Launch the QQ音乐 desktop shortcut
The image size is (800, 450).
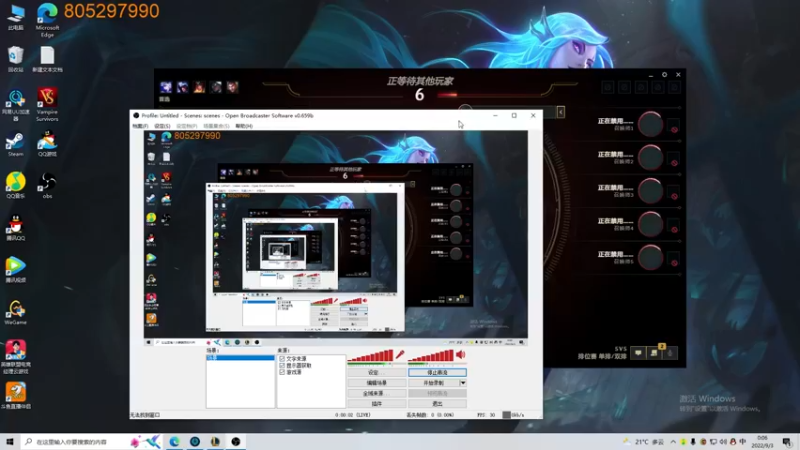pos(16,185)
